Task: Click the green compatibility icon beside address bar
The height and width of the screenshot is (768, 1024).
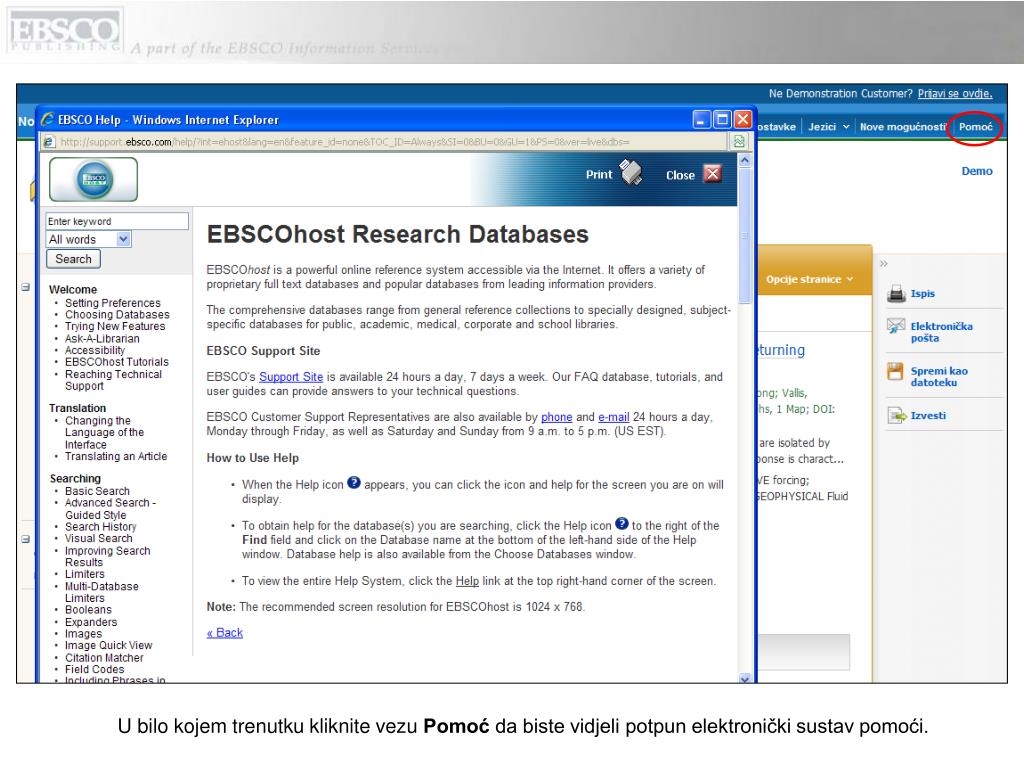Action: 739,141
